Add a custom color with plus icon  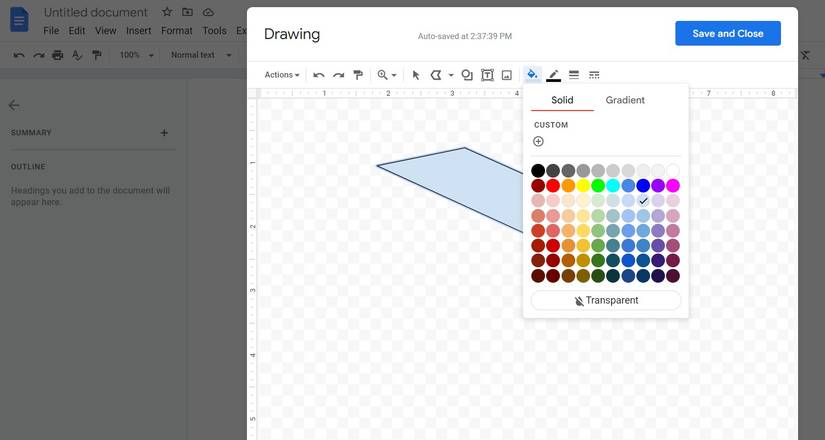(x=538, y=141)
